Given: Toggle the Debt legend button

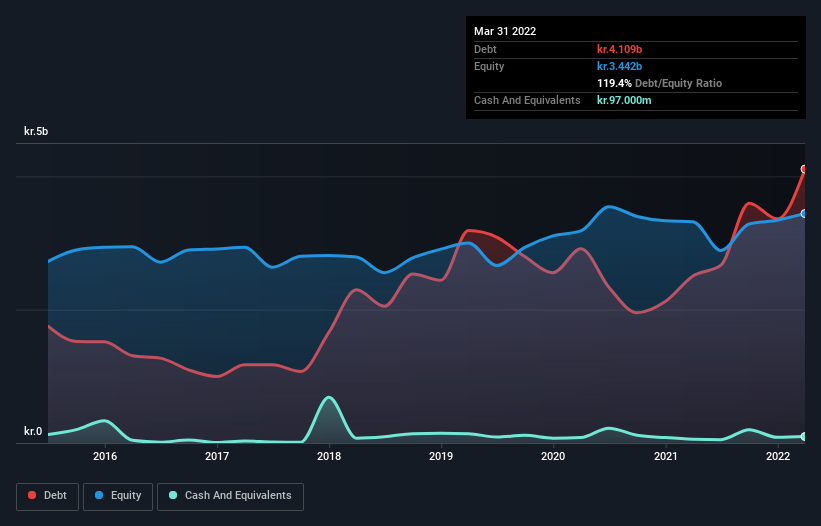Looking at the screenshot, I should click(x=48, y=496).
